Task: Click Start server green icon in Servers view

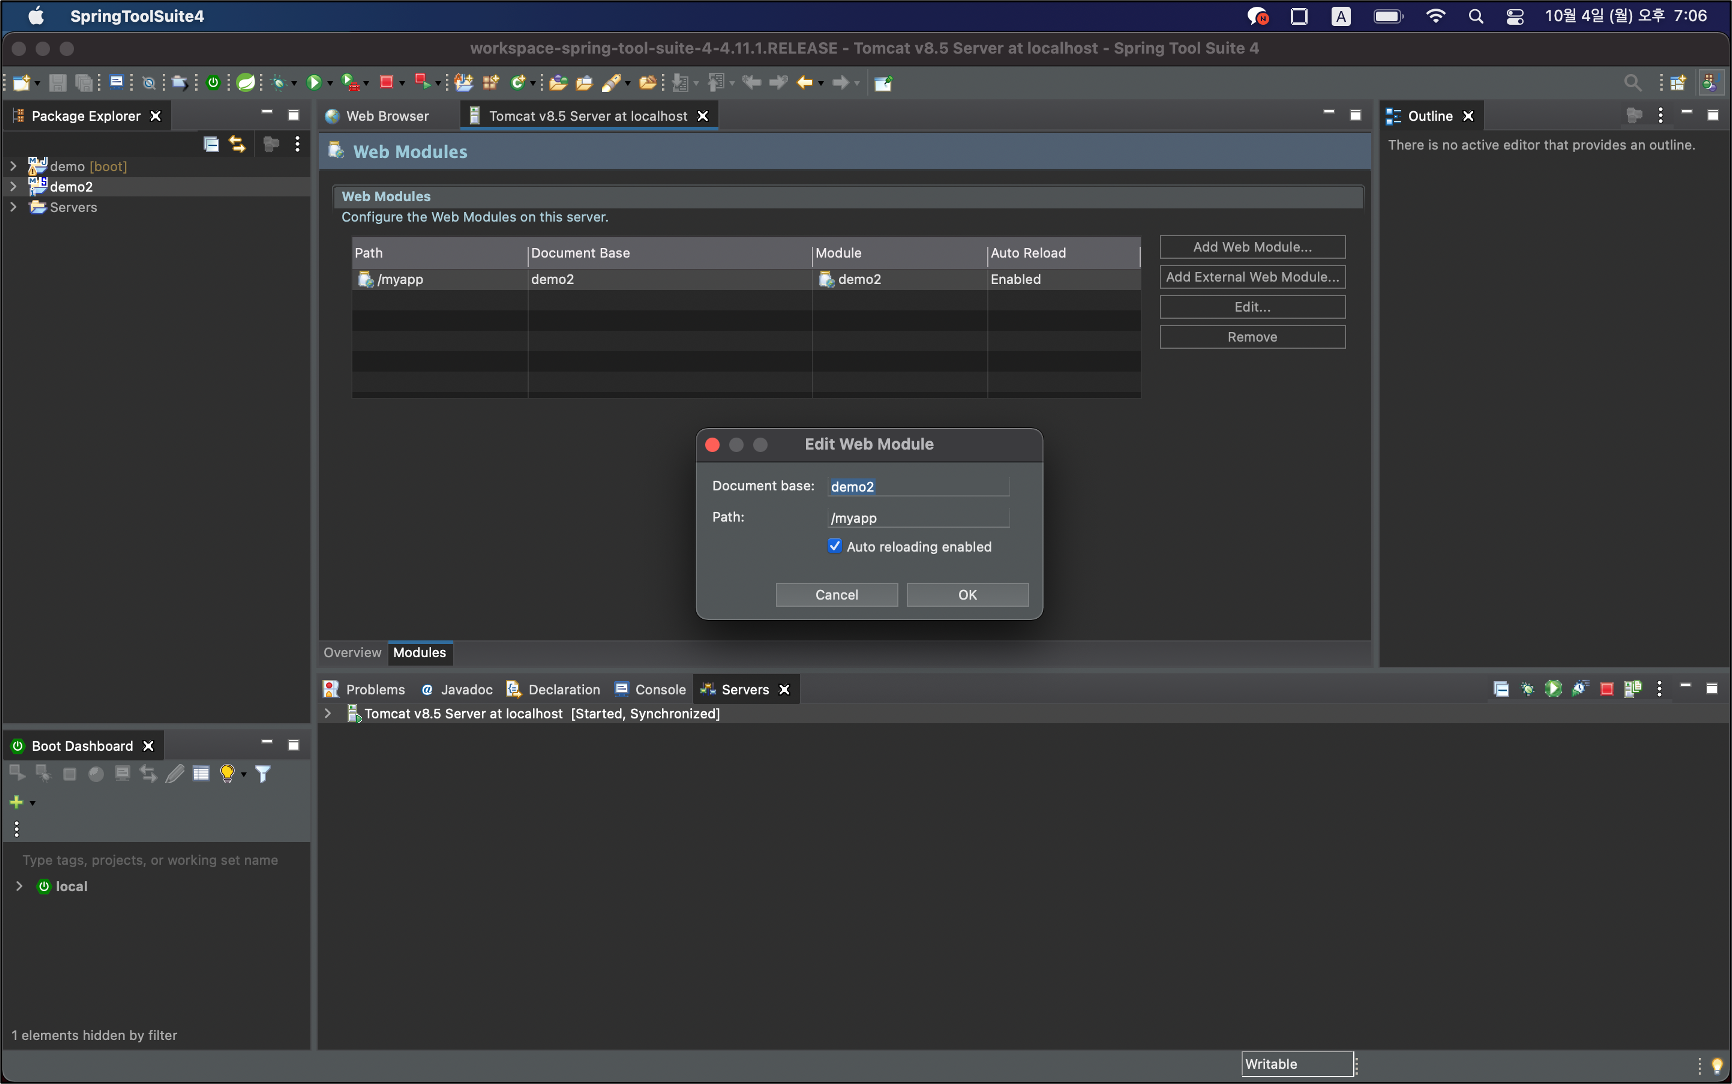Action: 1553,689
